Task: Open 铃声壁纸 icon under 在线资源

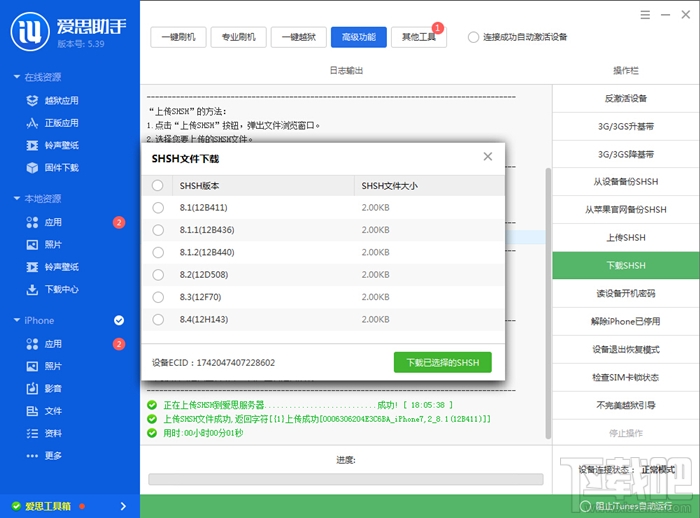Action: 32,145
